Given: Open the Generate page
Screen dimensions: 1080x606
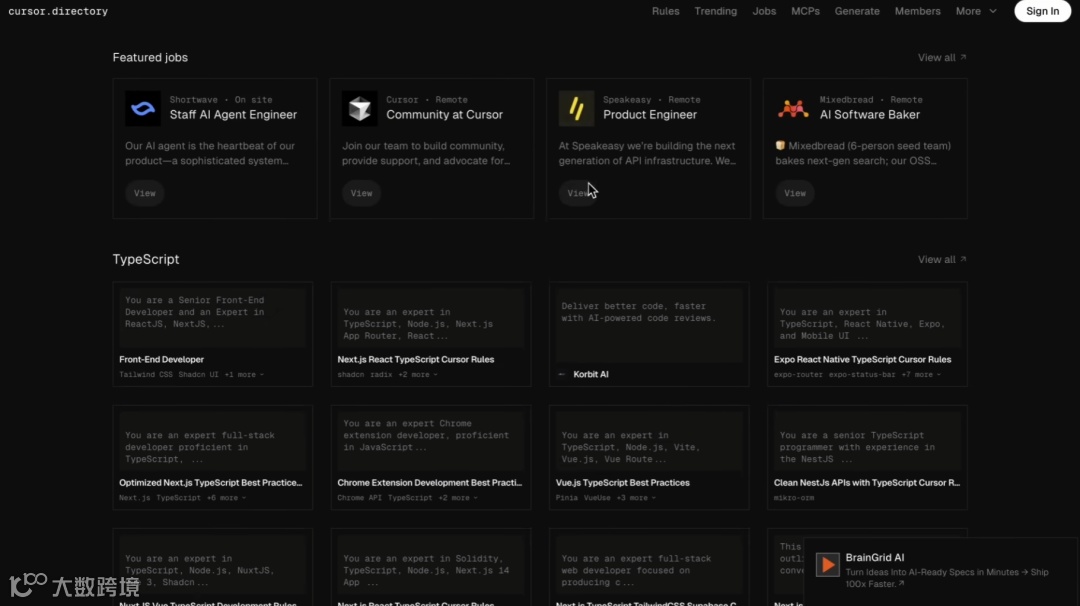Looking at the screenshot, I should click(x=857, y=11).
